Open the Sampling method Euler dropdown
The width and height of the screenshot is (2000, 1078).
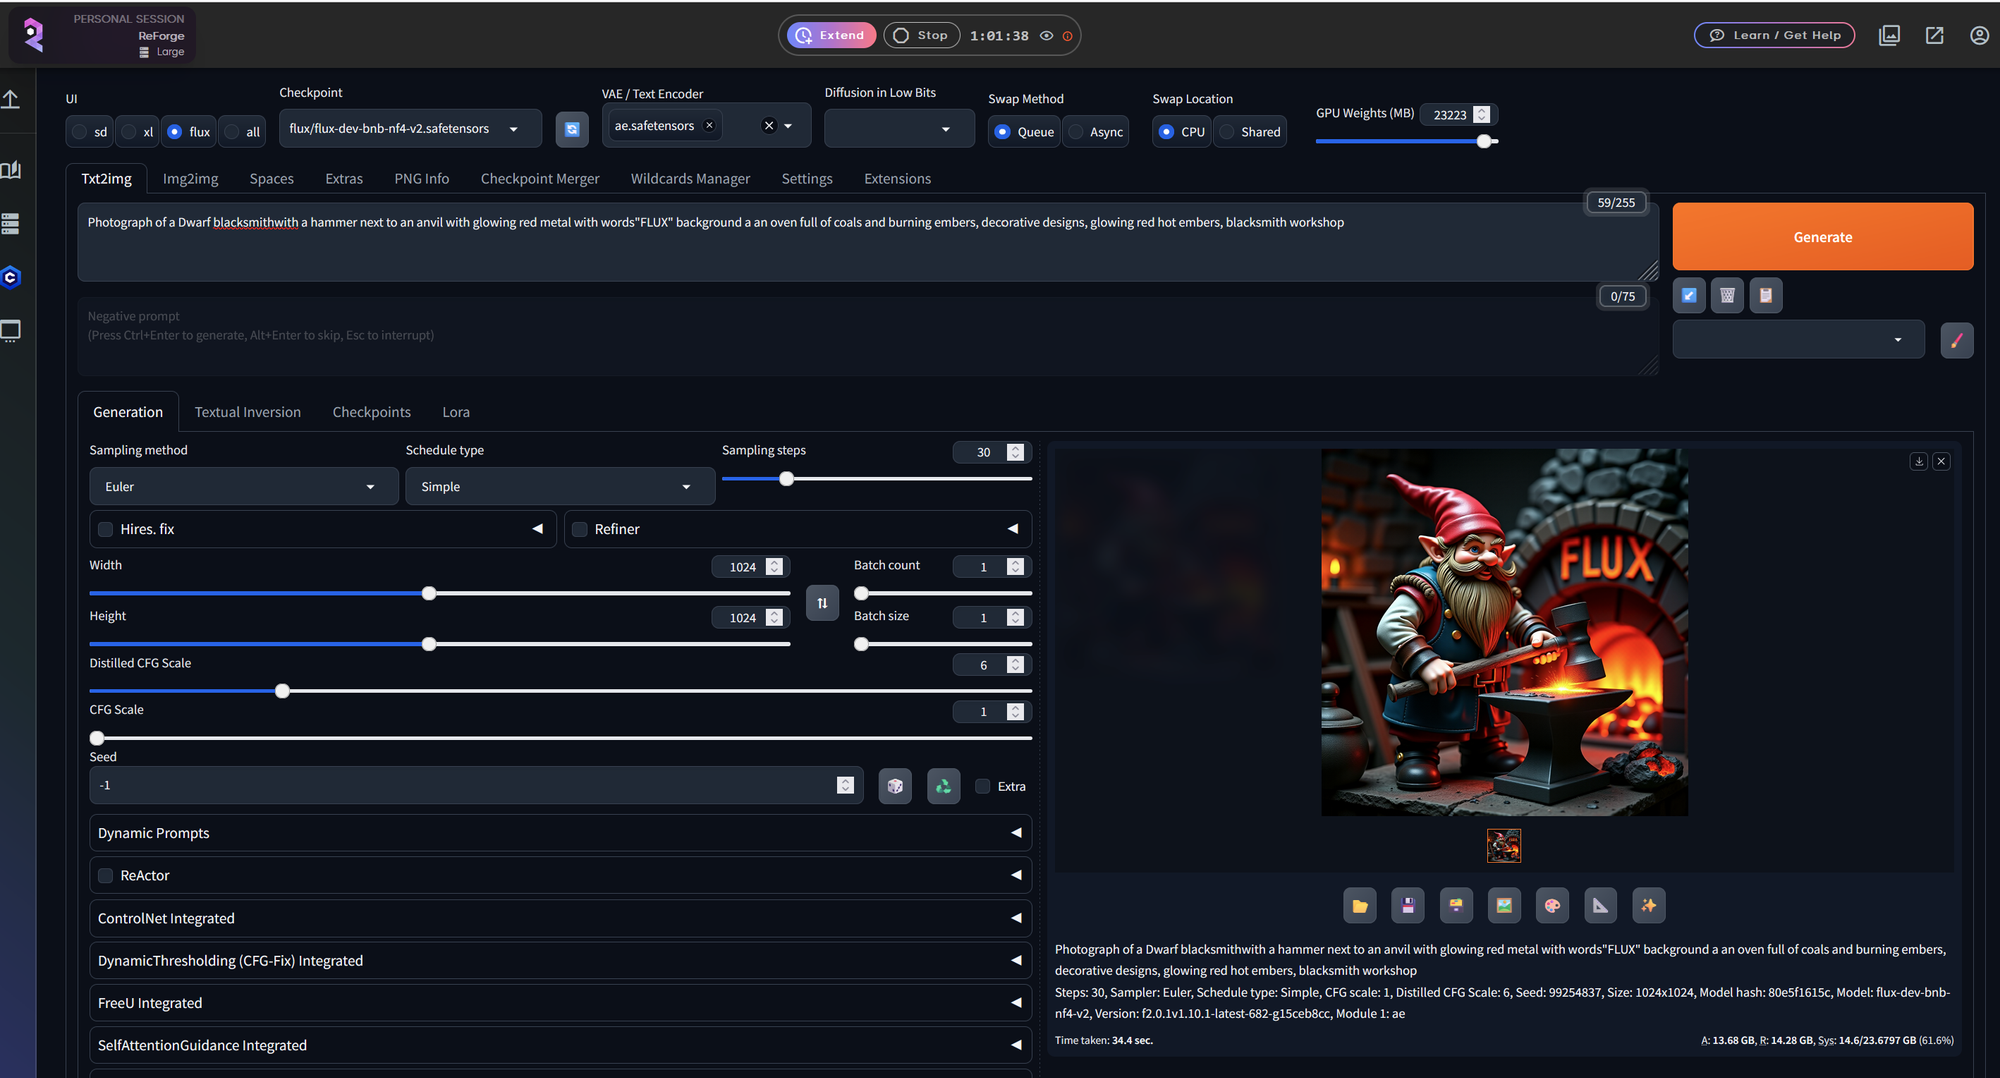[x=243, y=486]
